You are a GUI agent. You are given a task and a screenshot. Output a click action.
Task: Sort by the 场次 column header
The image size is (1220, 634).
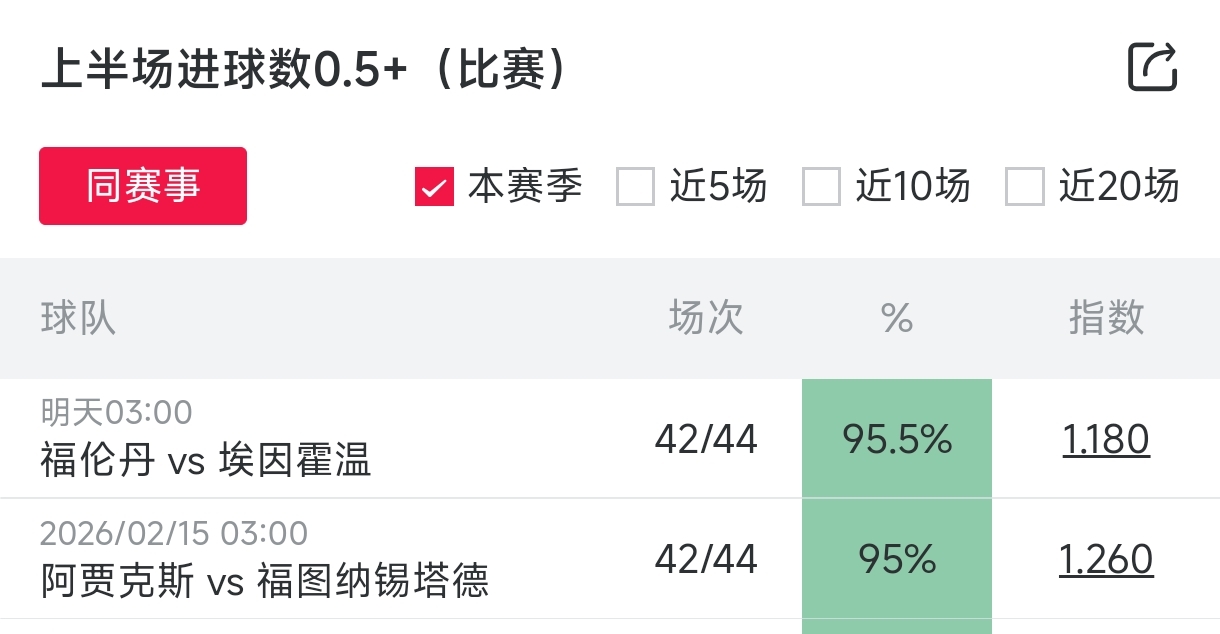click(x=706, y=319)
